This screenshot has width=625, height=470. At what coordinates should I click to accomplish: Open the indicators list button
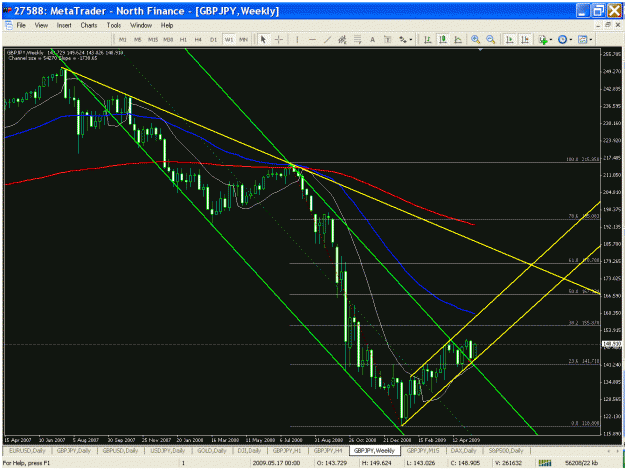coord(542,39)
